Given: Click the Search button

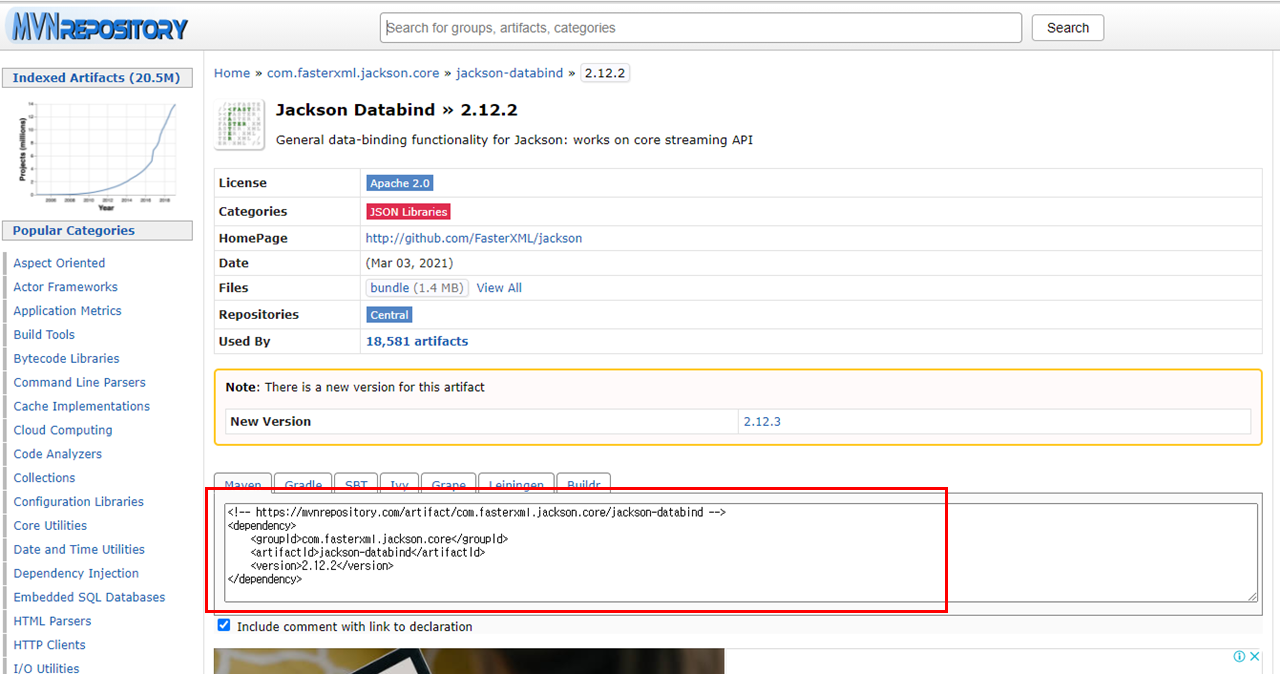Looking at the screenshot, I should [x=1068, y=28].
